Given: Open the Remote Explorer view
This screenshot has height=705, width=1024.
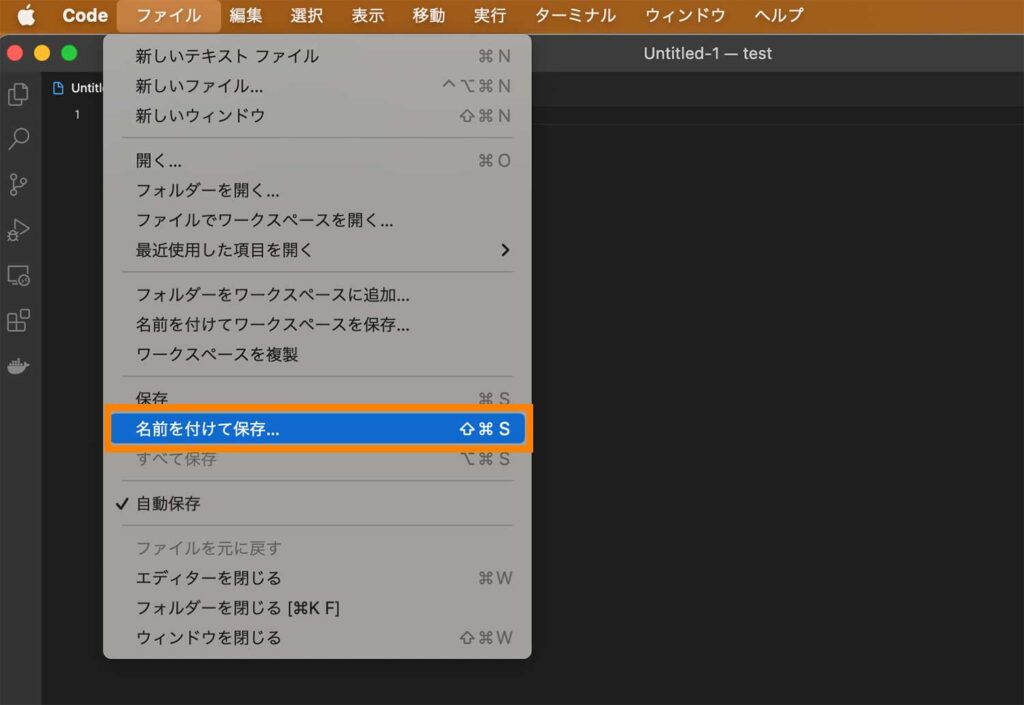Looking at the screenshot, I should coord(19,275).
